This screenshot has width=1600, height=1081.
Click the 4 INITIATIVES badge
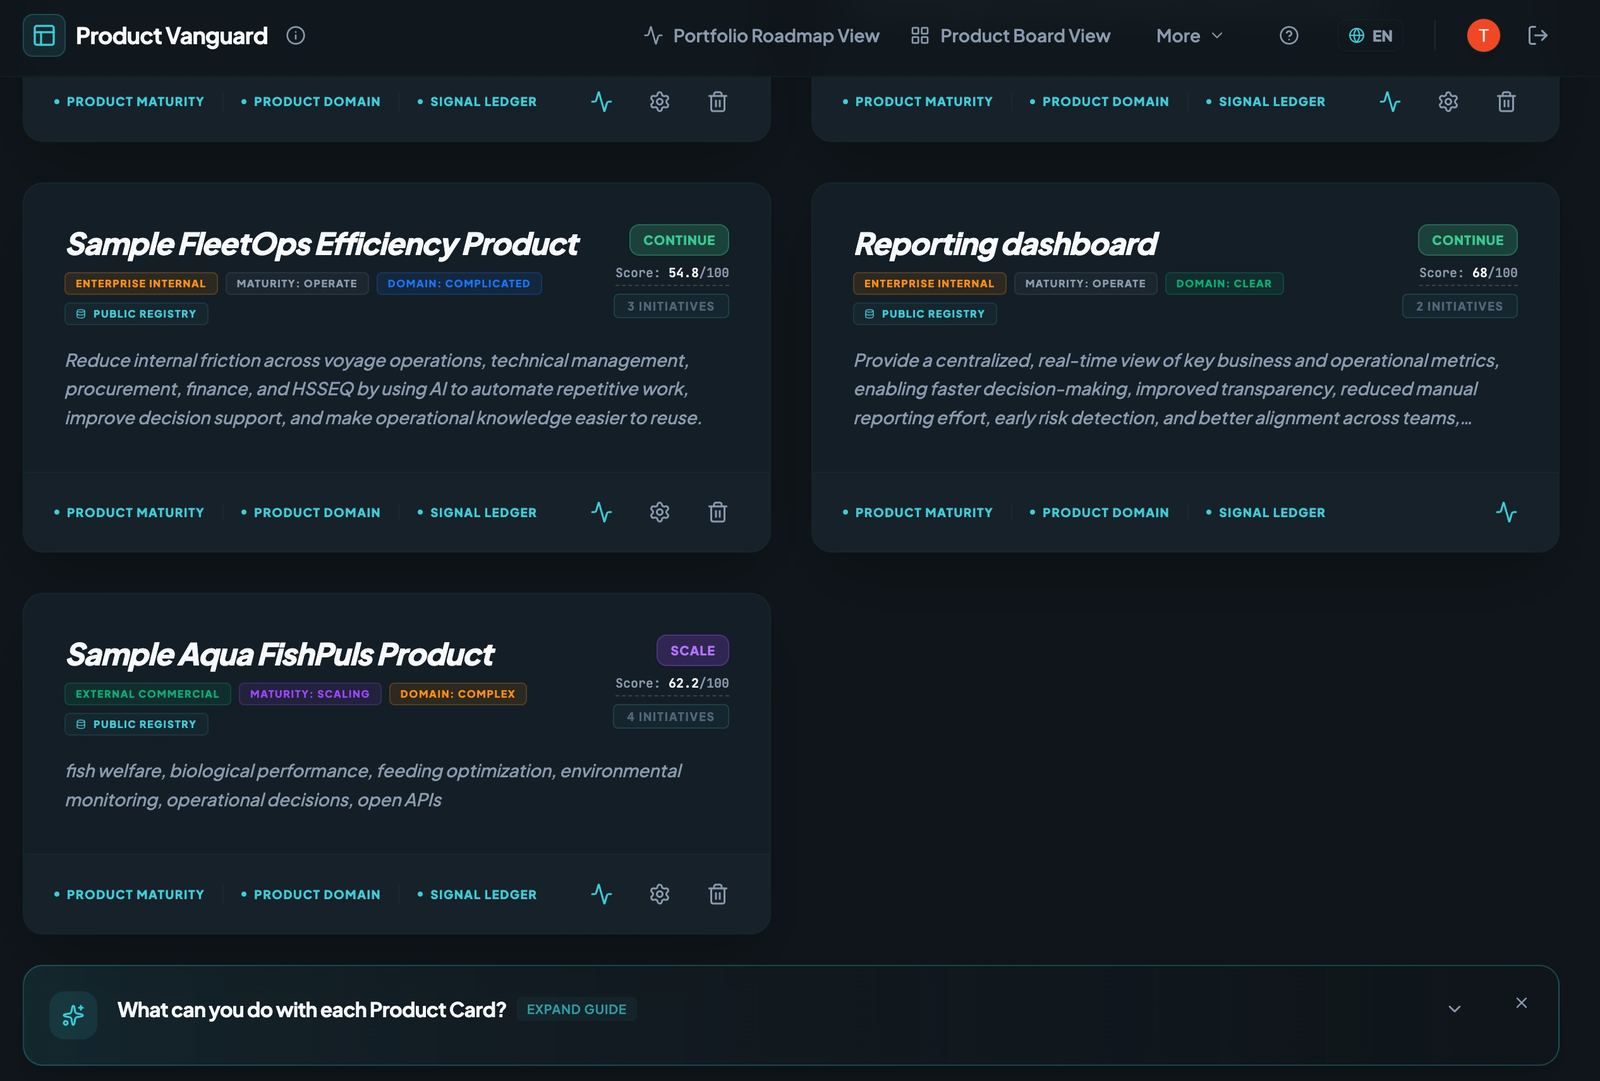(671, 717)
